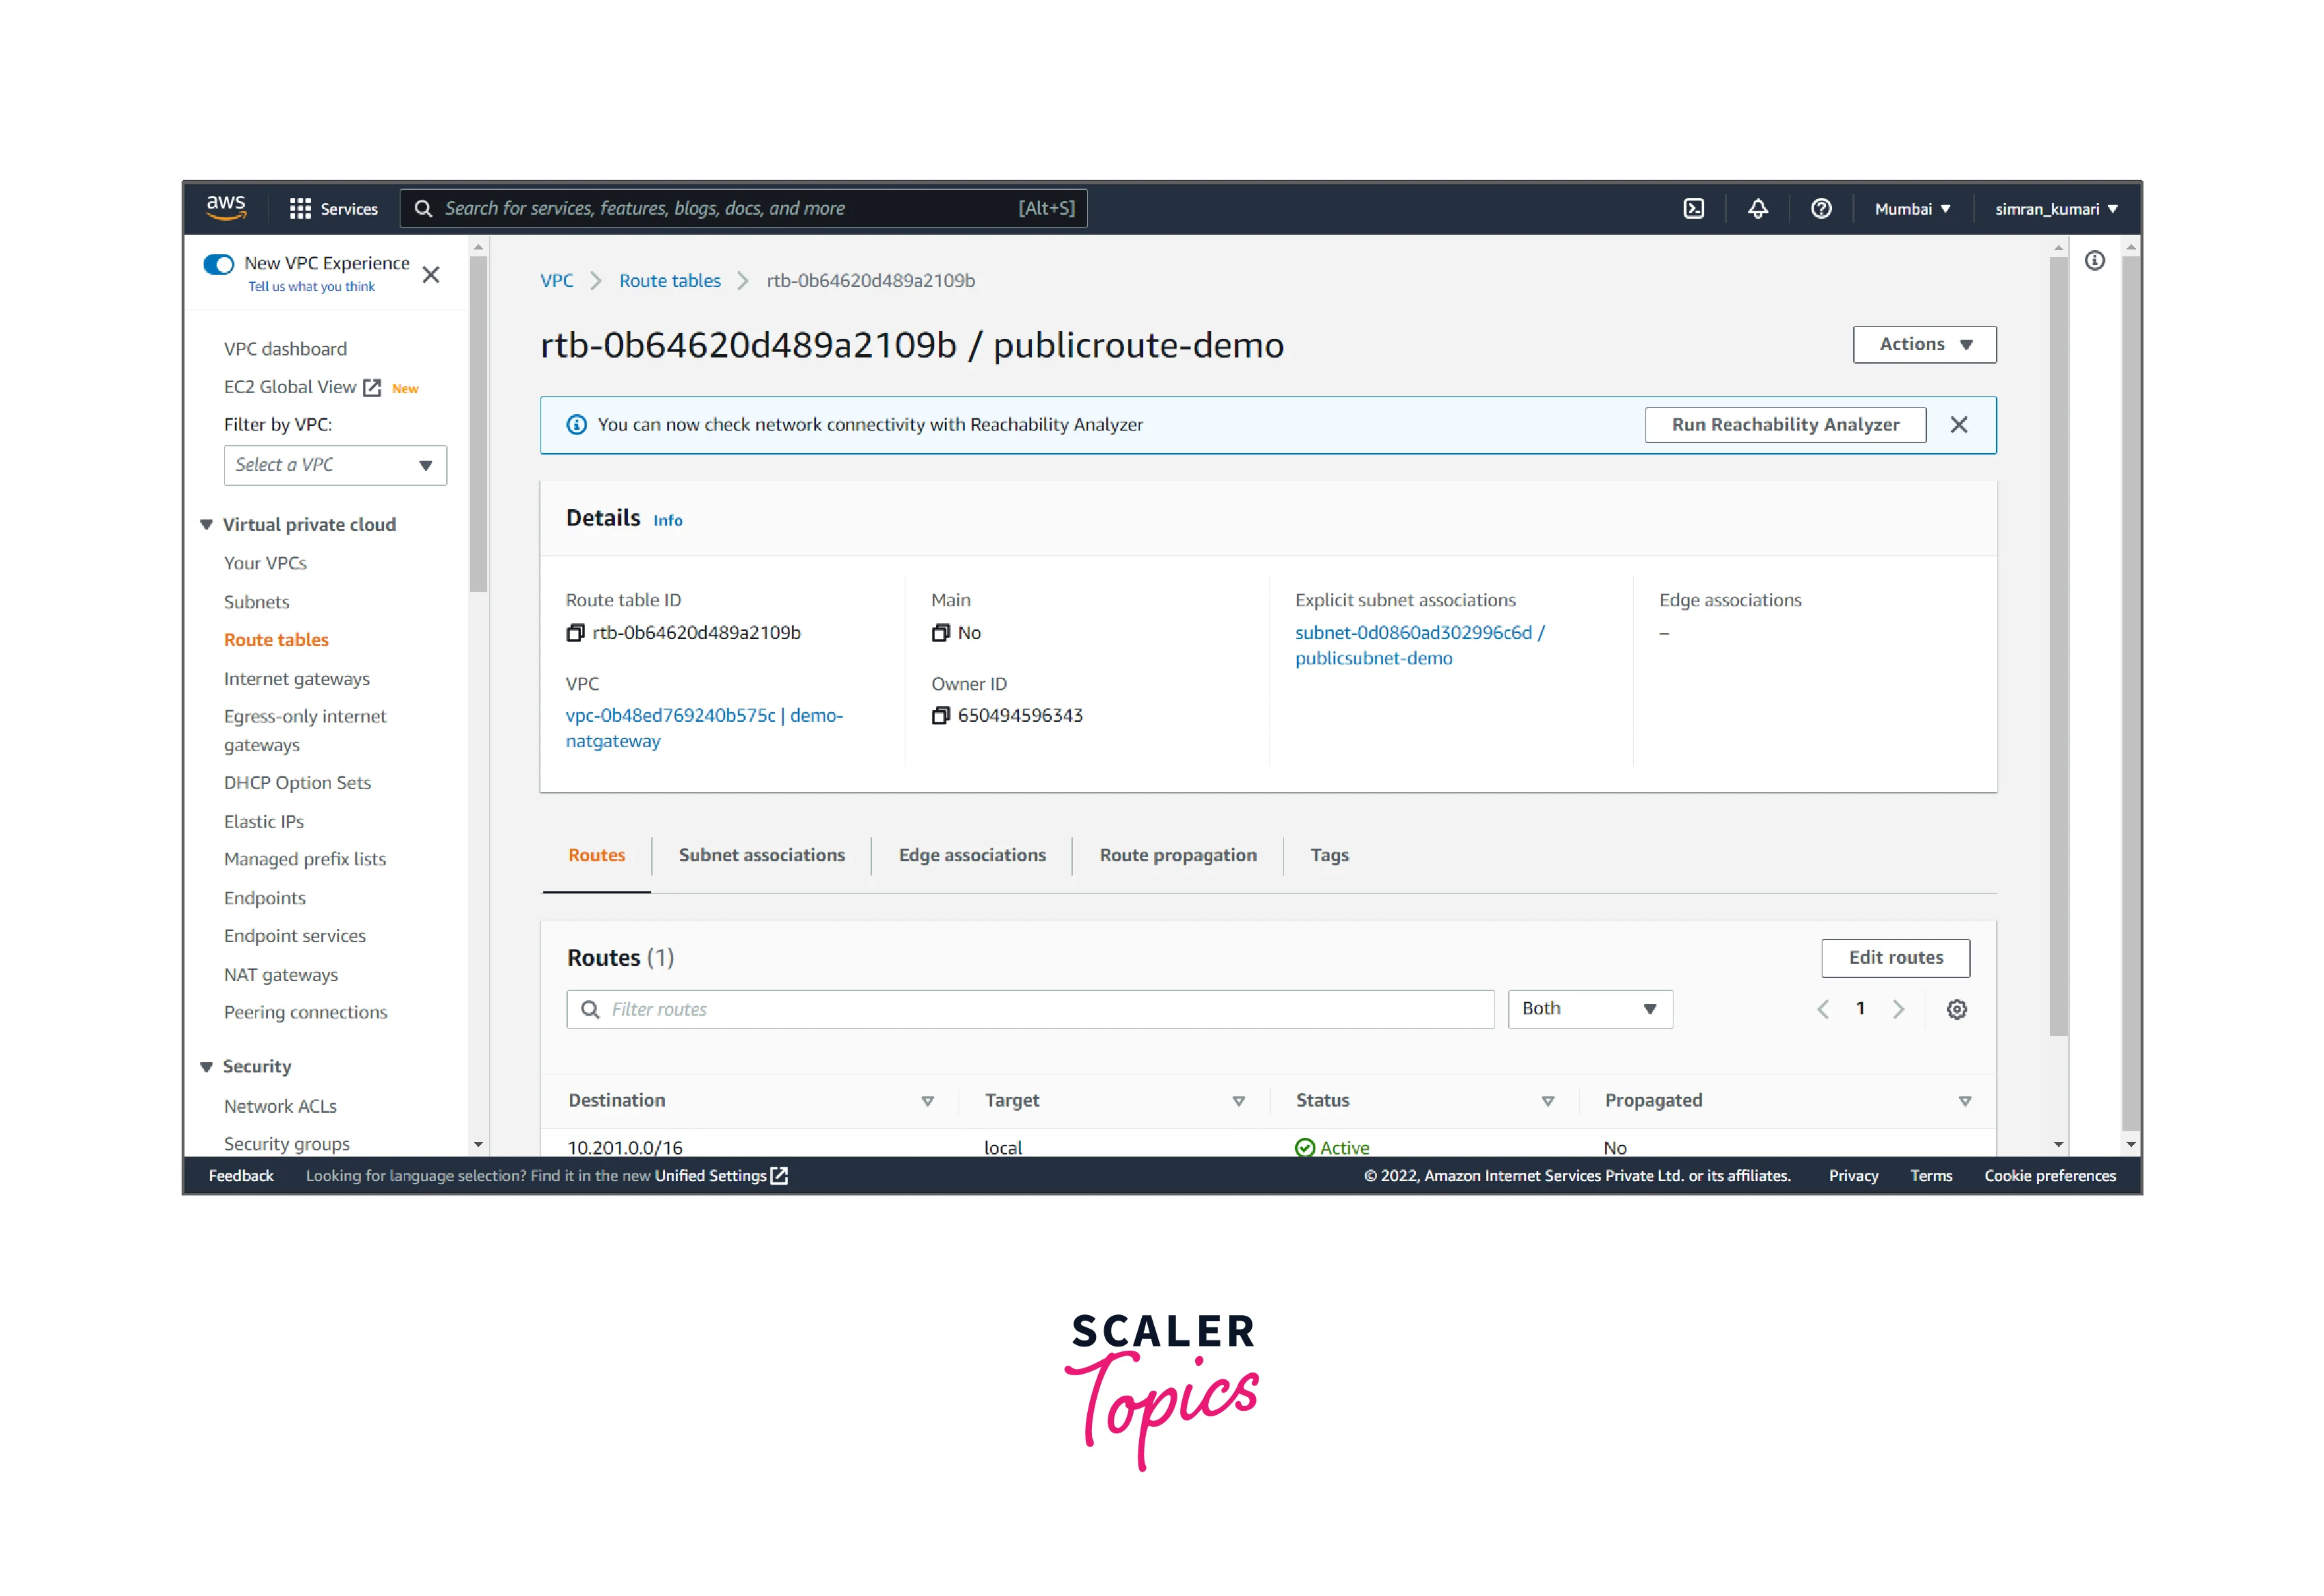Open the notifications bell

click(1757, 209)
